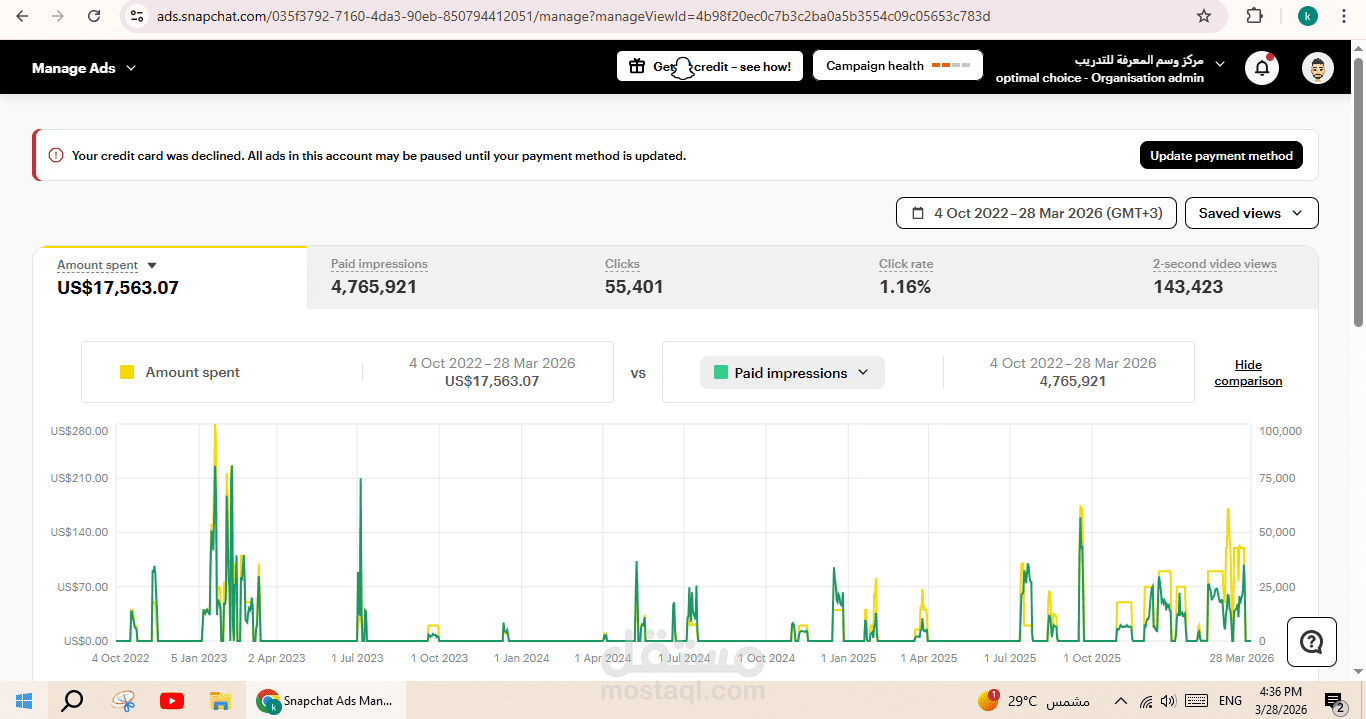Open the Wi-Fi network tray icon
This screenshot has width=1366, height=719.
click(1146, 701)
